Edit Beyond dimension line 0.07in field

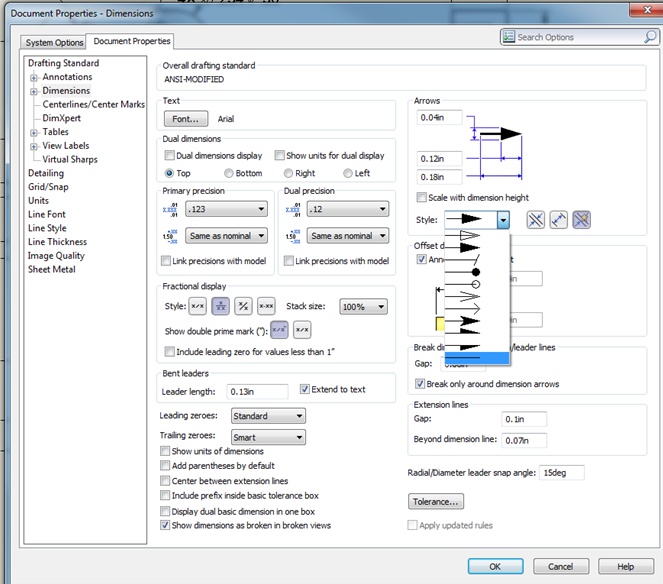tap(524, 440)
